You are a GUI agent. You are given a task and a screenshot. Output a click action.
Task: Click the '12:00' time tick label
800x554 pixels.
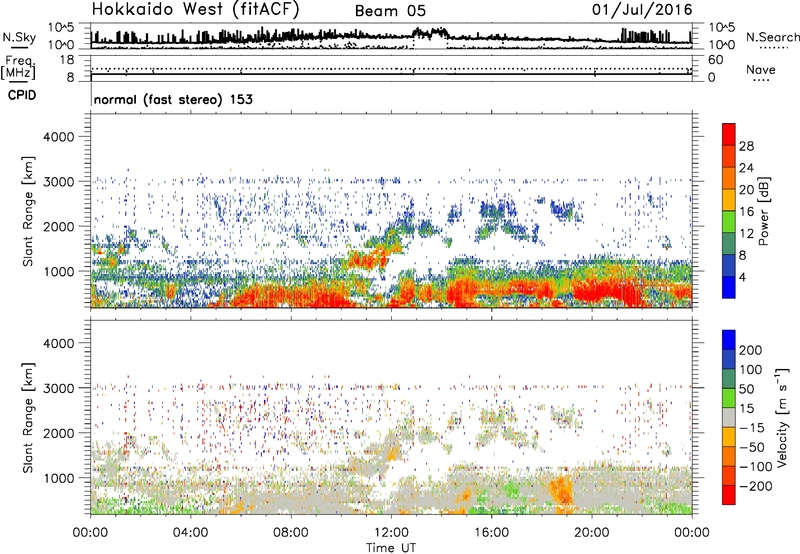pyautogui.click(x=391, y=533)
